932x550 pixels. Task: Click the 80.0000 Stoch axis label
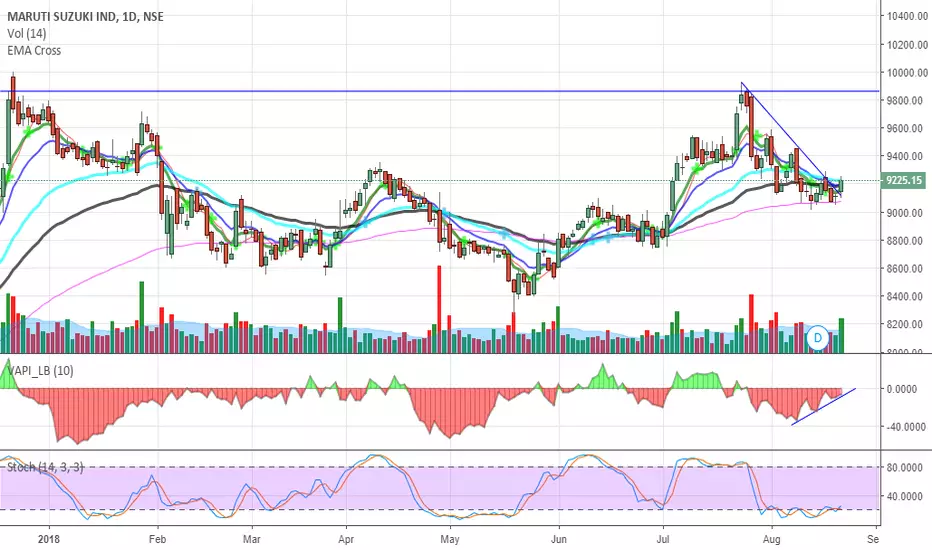coord(906,467)
